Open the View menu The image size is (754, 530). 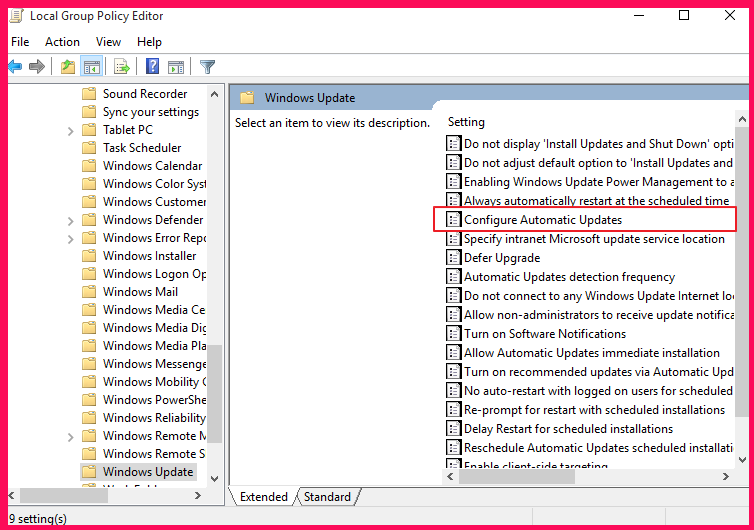[x=108, y=42]
